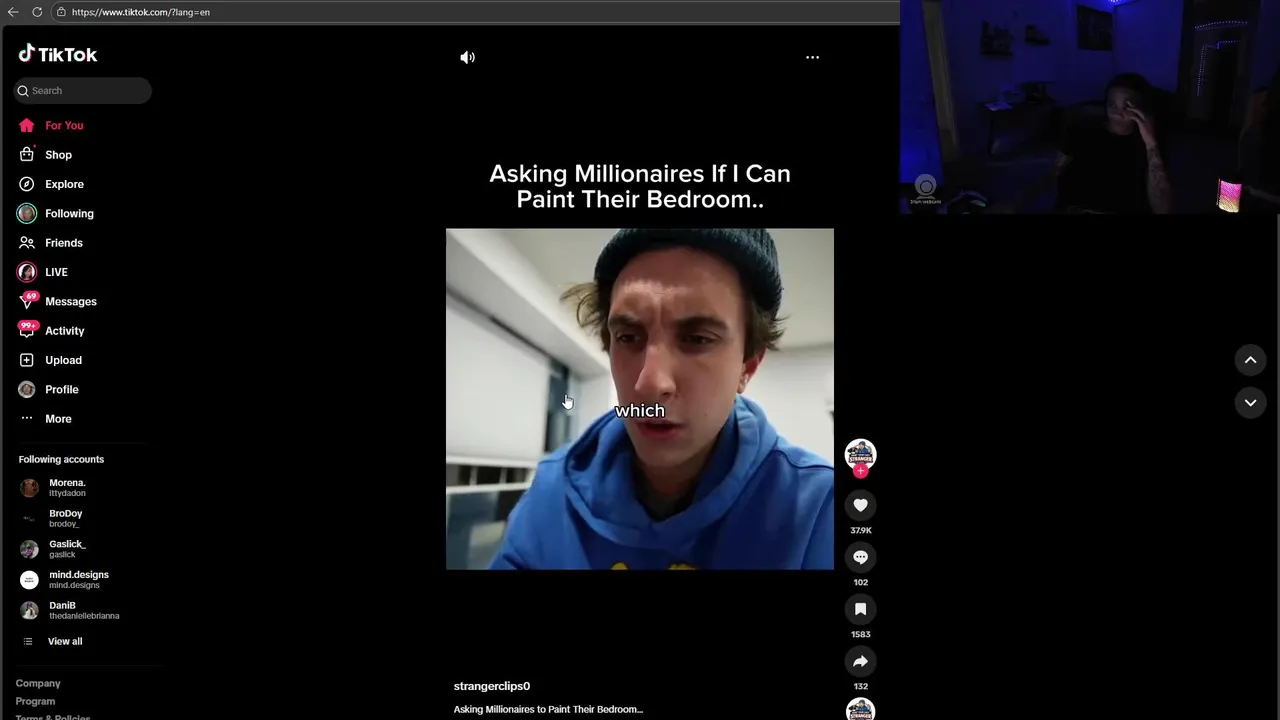The height and width of the screenshot is (720, 1280).
Task: Save video with bookmark icon
Action: tap(860, 609)
